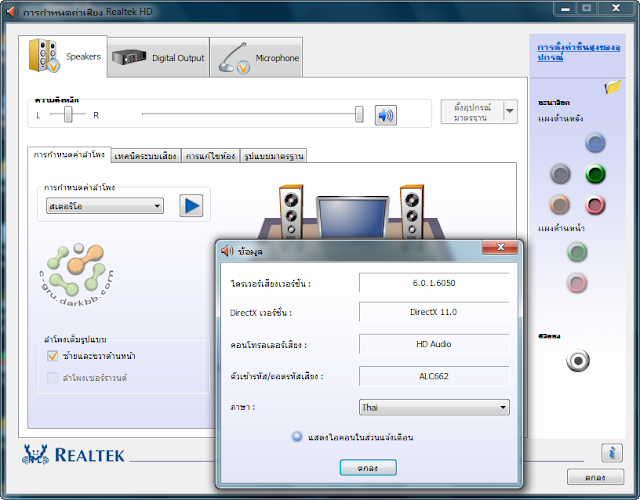Click the pink rear panel jack
The width and height of the screenshot is (640, 500).
tap(595, 204)
